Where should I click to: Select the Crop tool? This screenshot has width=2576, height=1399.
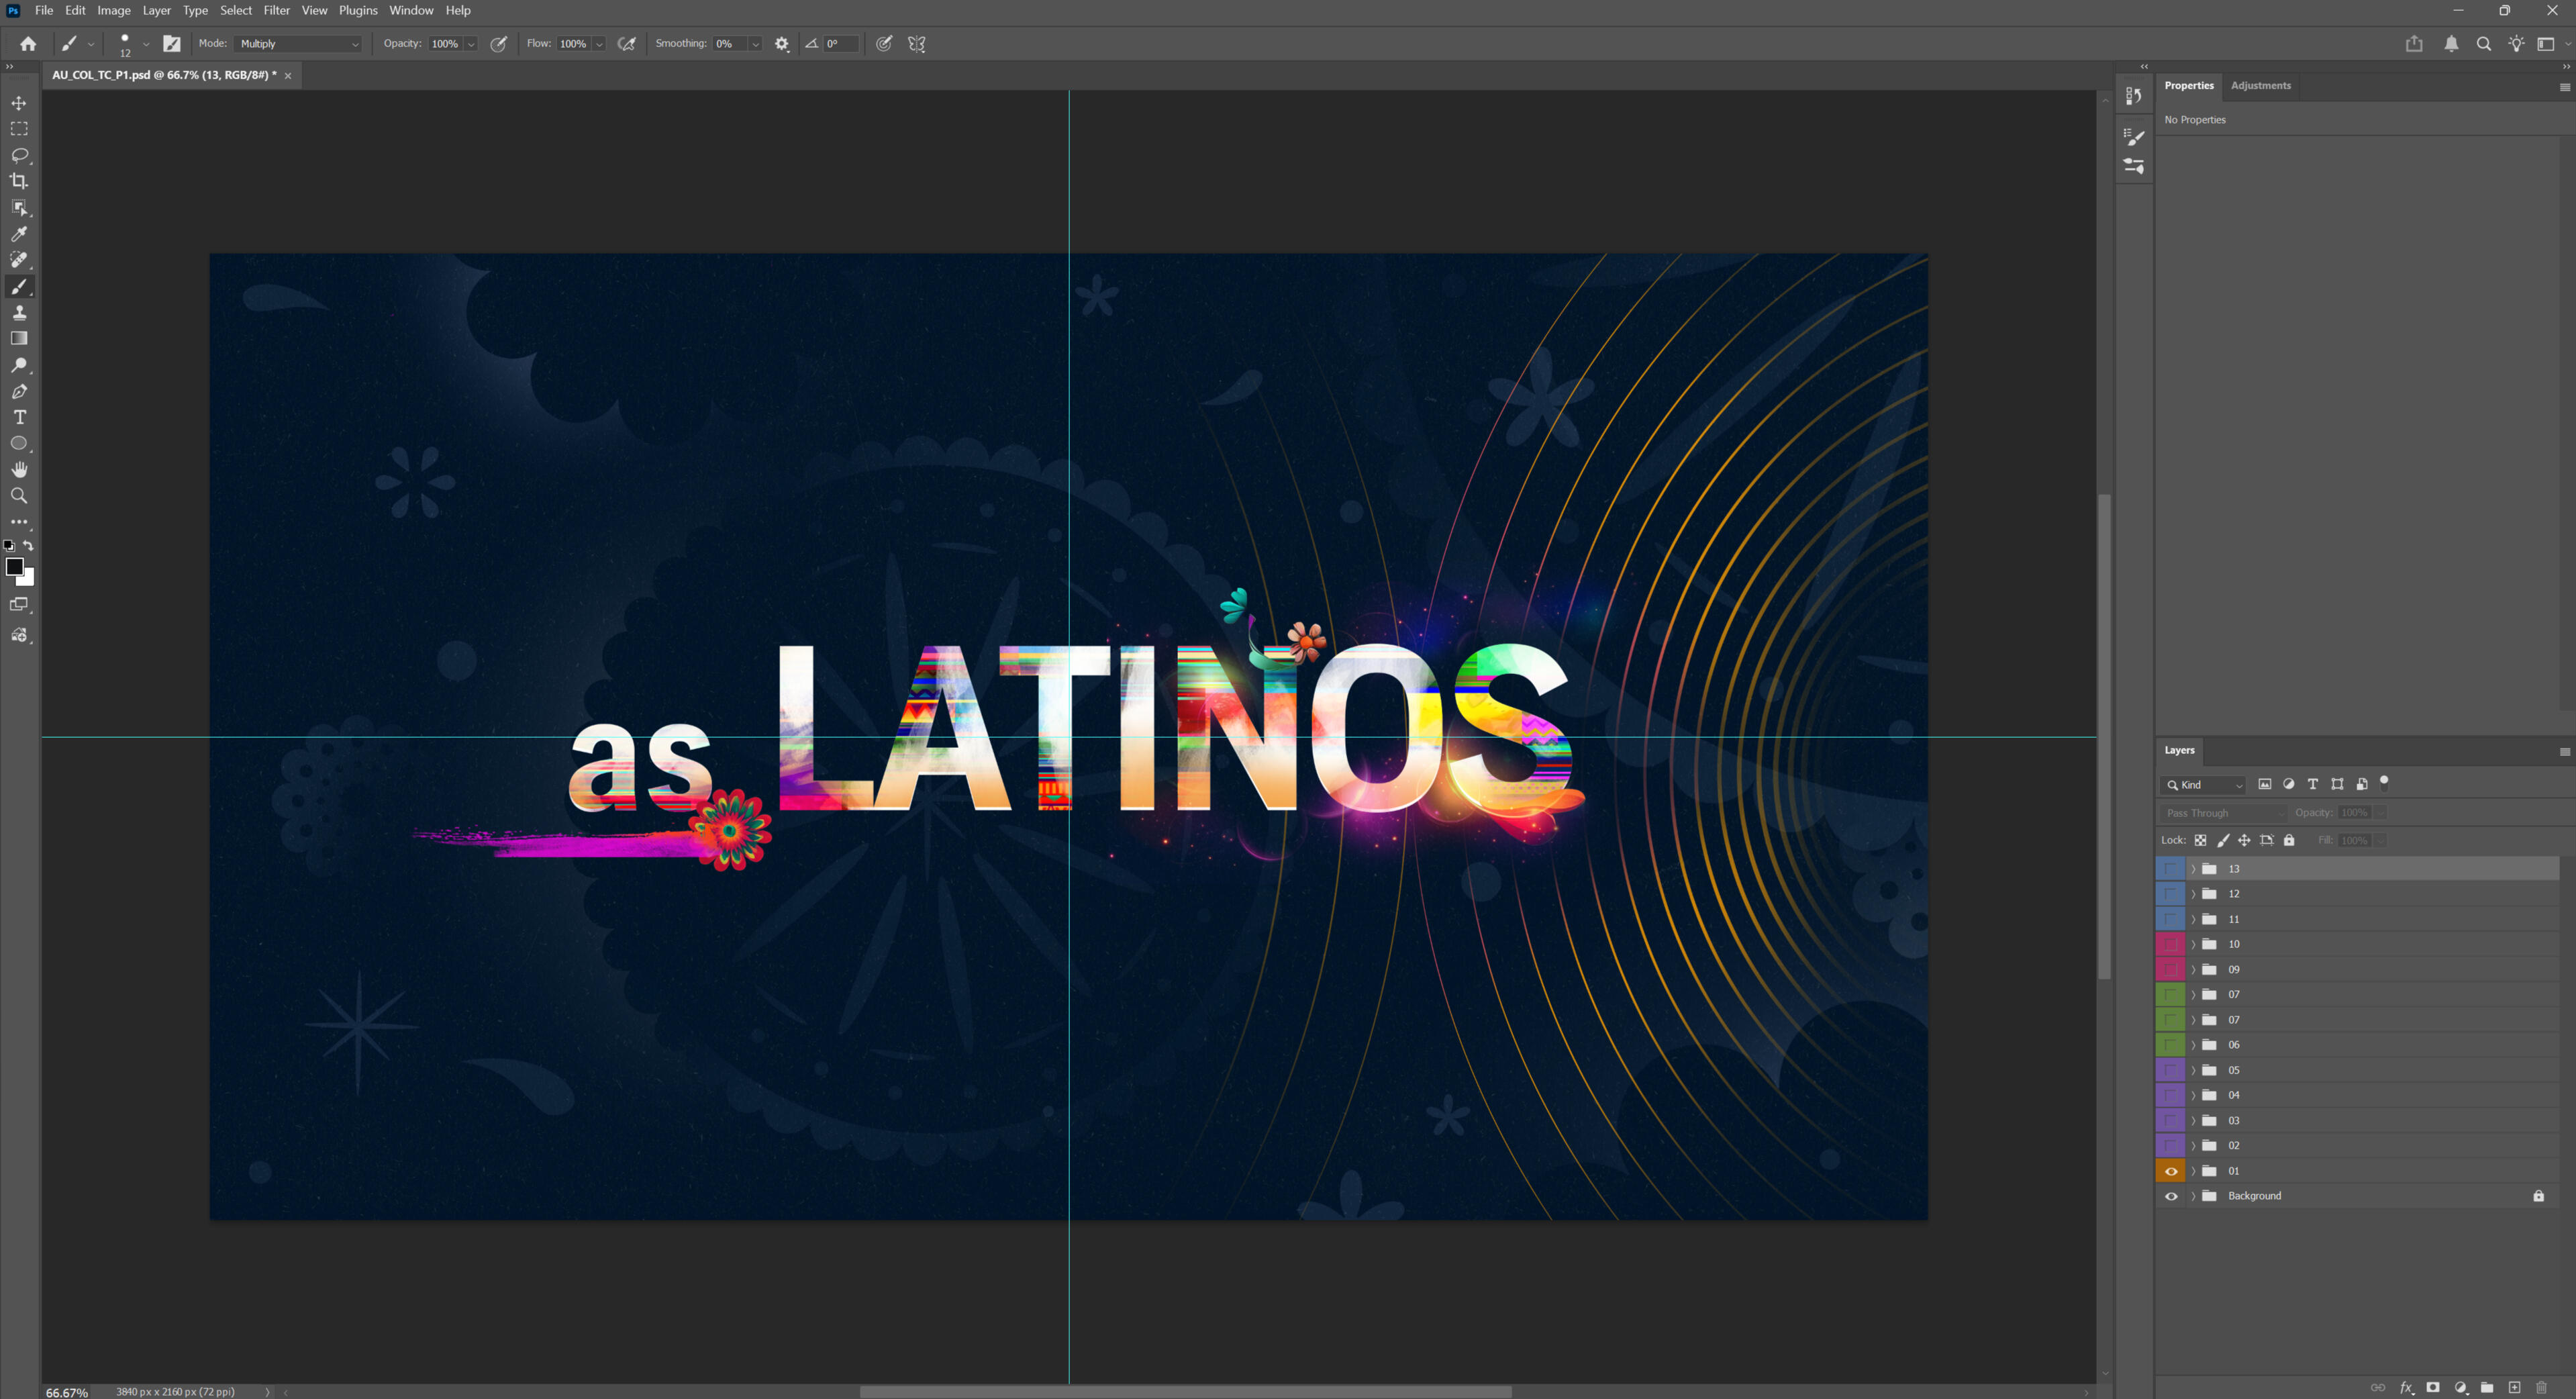coord(19,181)
